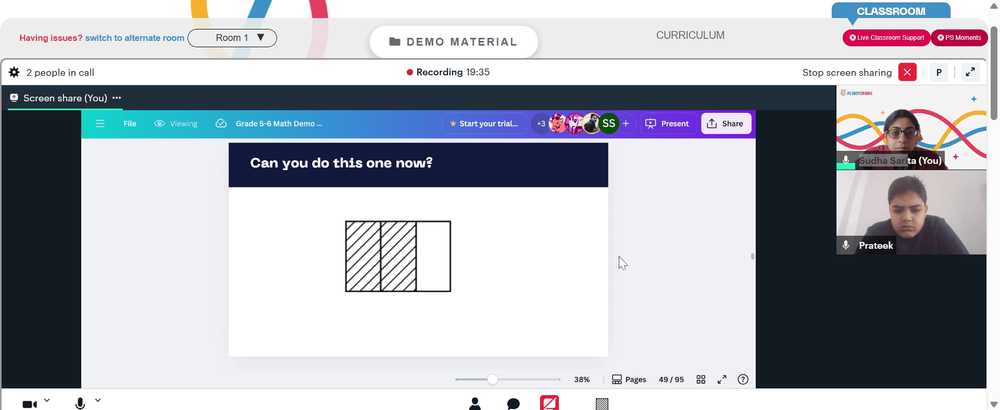Click the red stop screen sharing X button
Screen dimensions: 1000x410
pos(907,72)
